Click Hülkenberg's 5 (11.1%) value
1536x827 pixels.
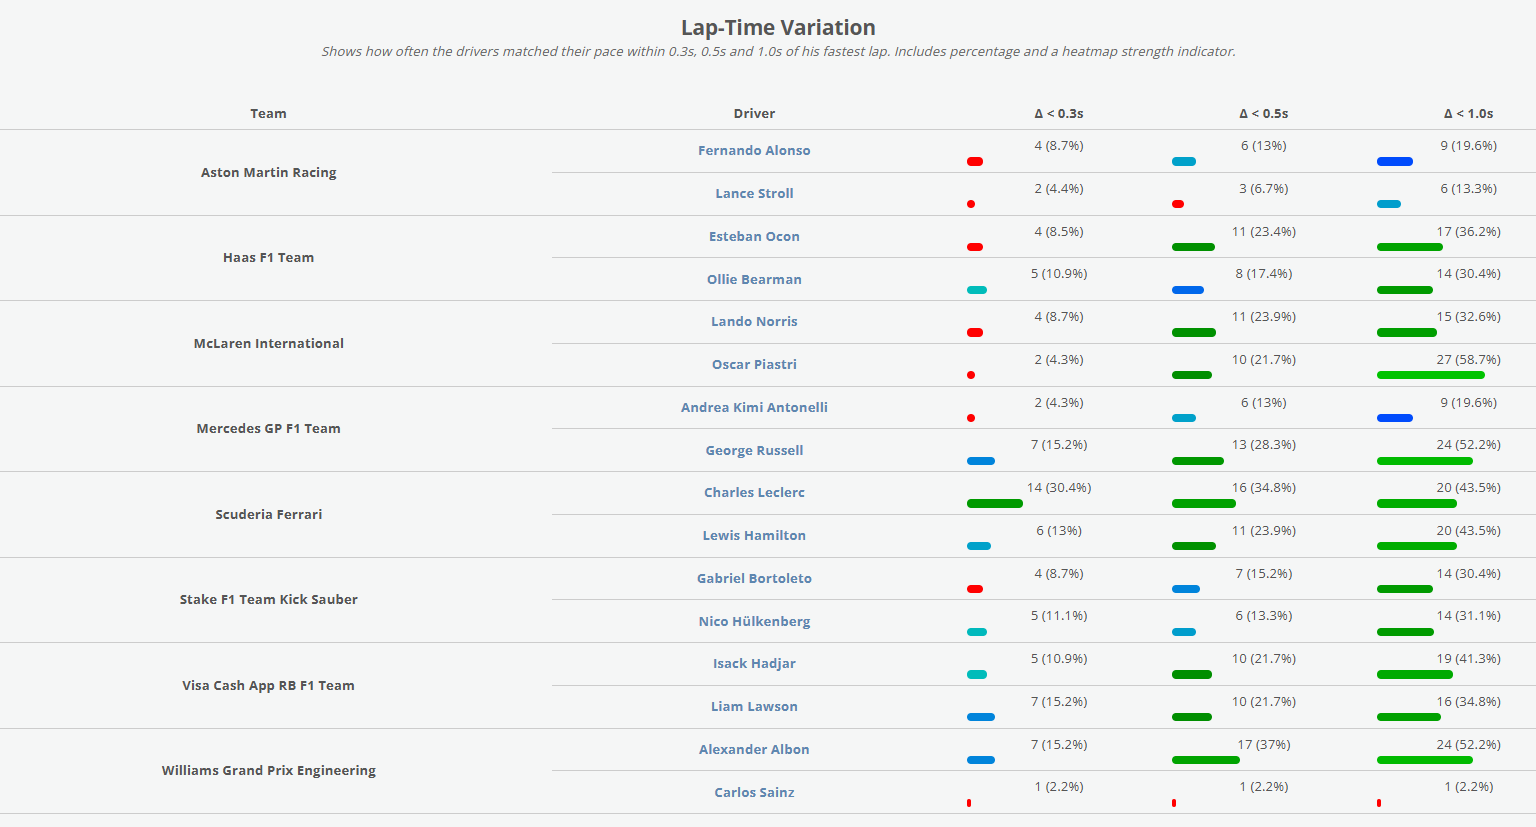click(1059, 616)
